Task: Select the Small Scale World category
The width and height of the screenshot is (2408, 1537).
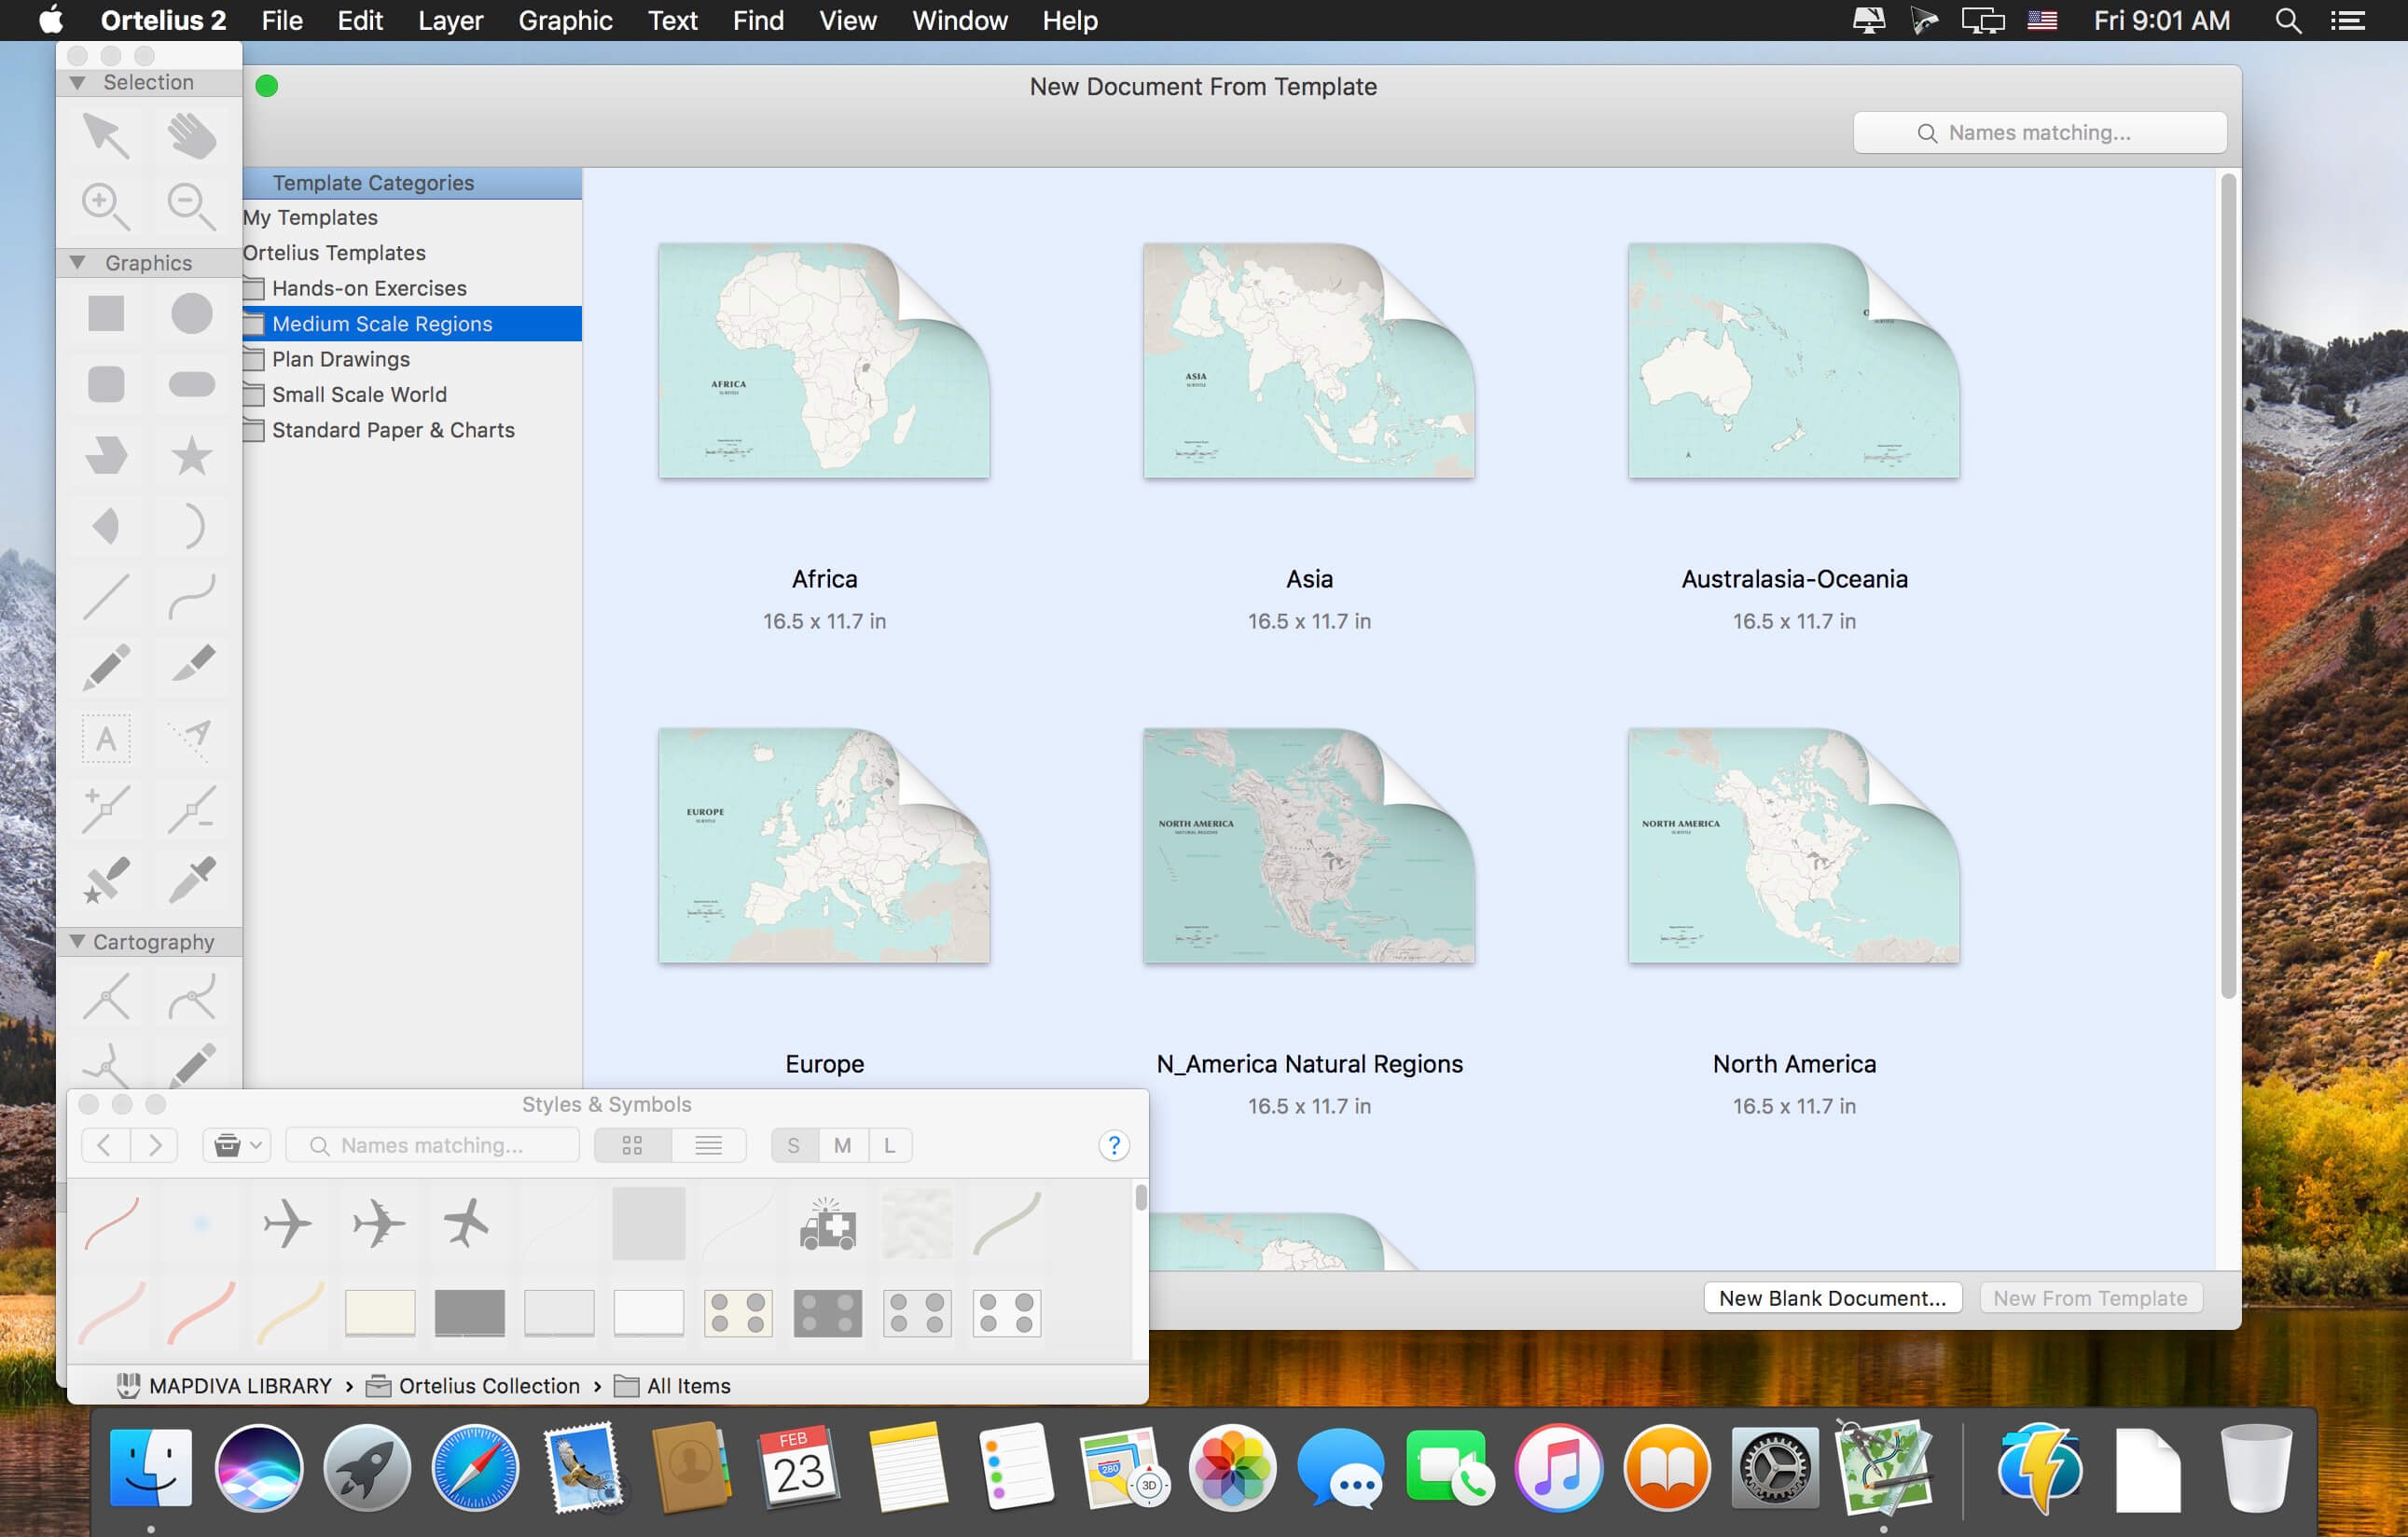Action: [x=359, y=394]
